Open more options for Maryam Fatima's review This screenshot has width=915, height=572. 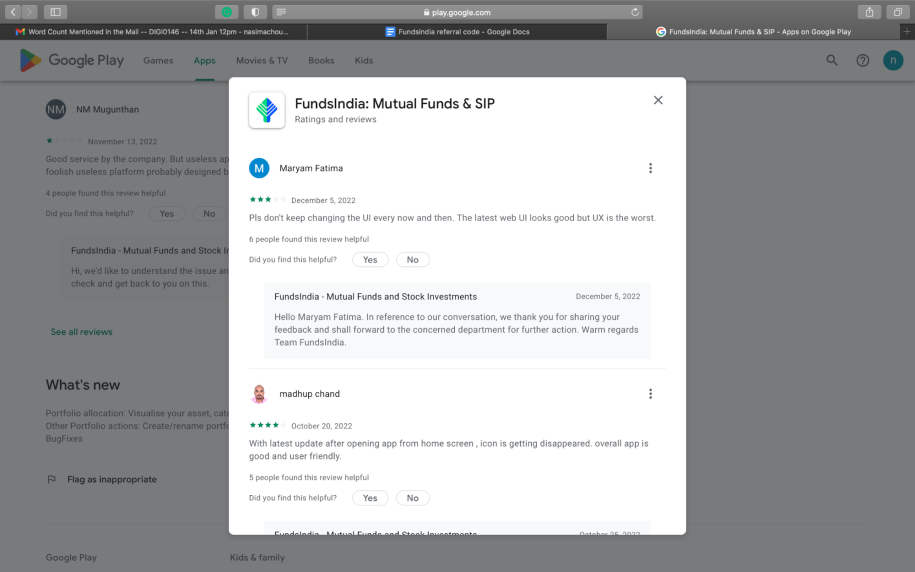point(650,168)
